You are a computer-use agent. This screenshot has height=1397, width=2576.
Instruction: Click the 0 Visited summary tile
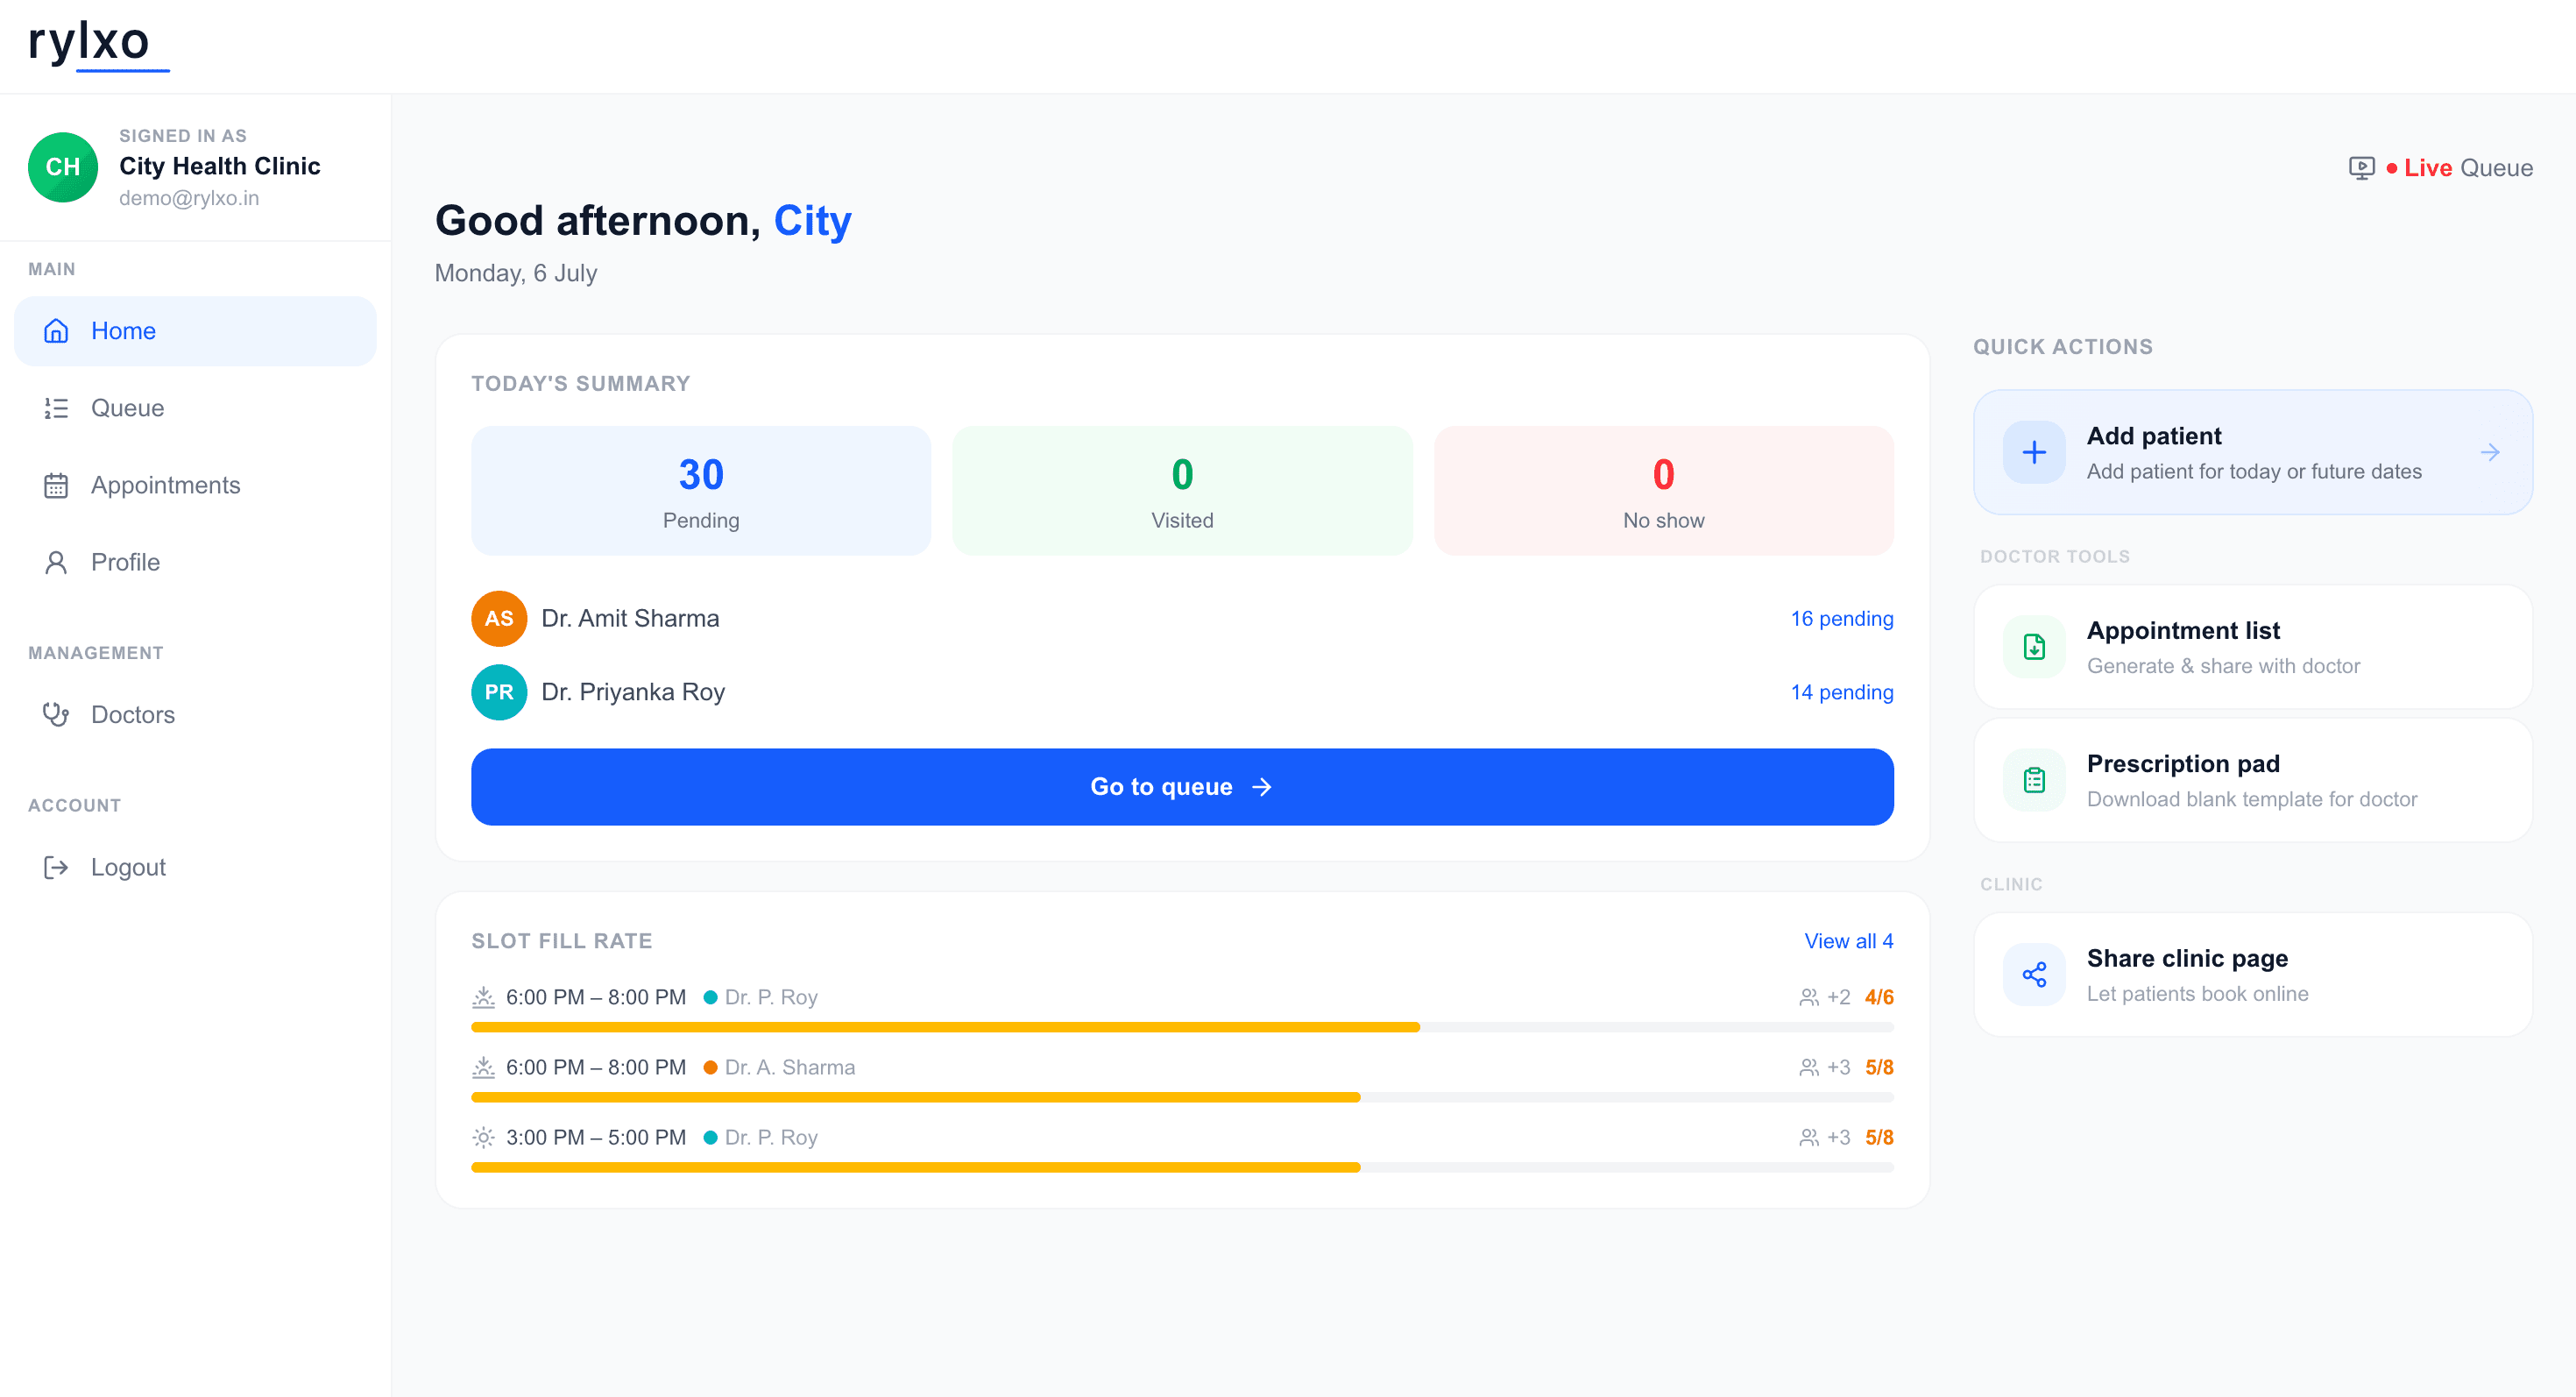tap(1182, 491)
